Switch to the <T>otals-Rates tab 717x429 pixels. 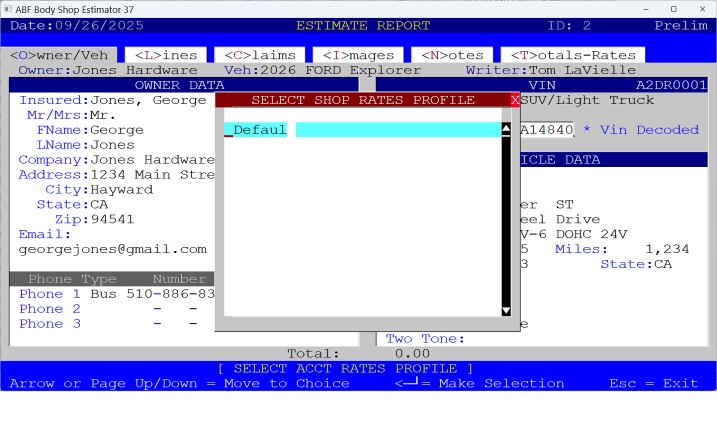573,55
